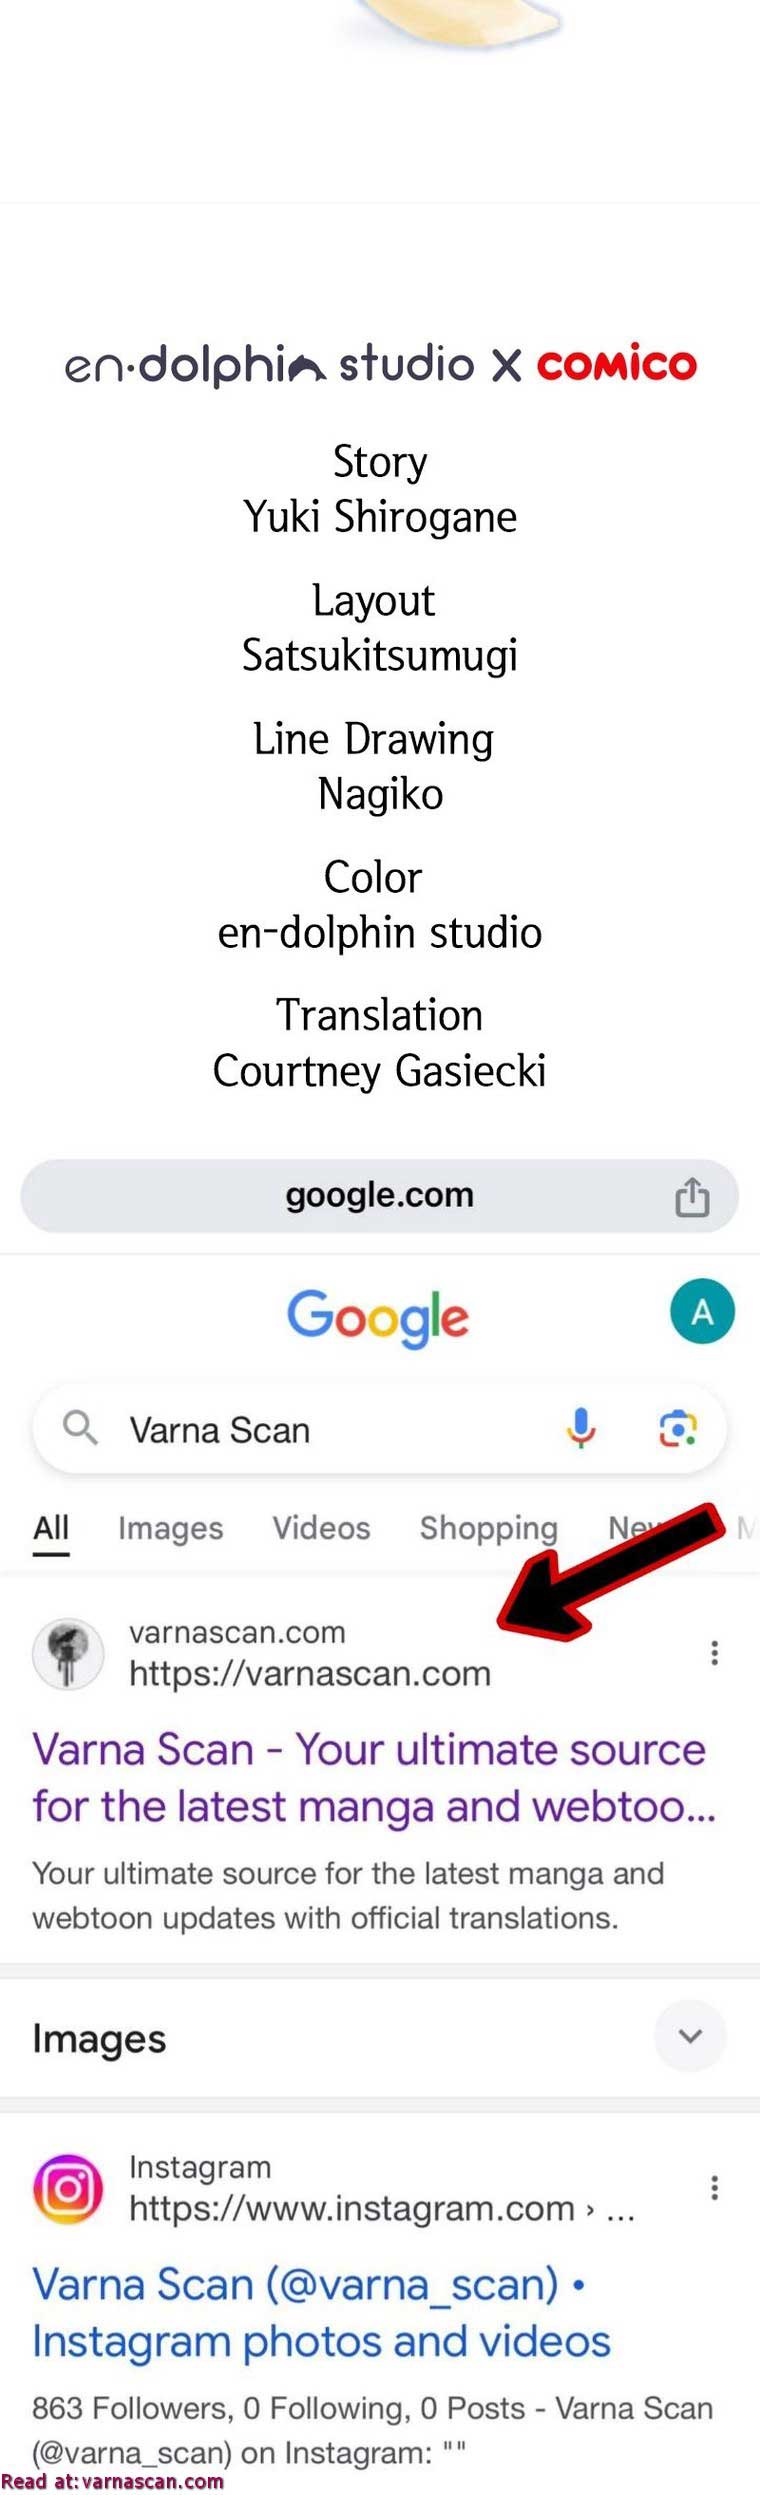Image resolution: width=760 pixels, height=2495 pixels.
Task: Select the All results tab
Action: pos(51,1529)
